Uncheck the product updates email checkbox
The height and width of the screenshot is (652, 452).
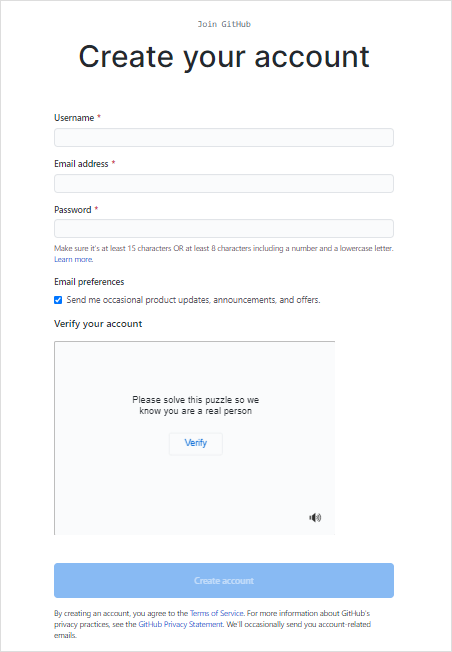[58, 300]
